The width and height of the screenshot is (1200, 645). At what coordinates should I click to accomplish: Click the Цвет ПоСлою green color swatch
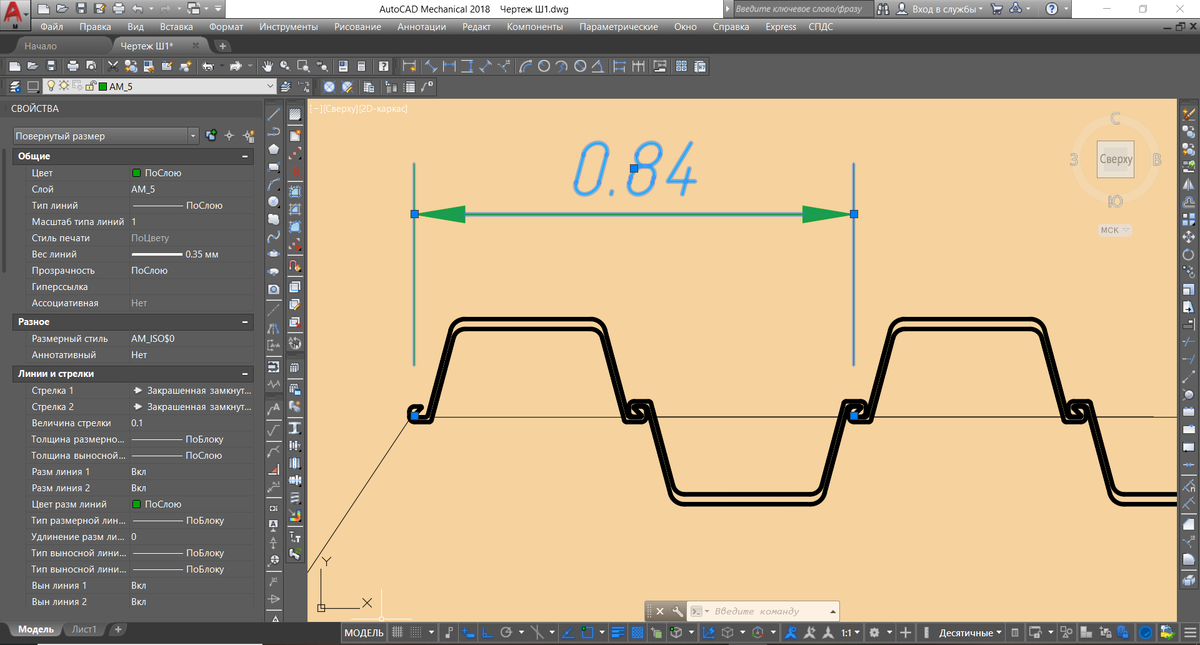[x=136, y=173]
